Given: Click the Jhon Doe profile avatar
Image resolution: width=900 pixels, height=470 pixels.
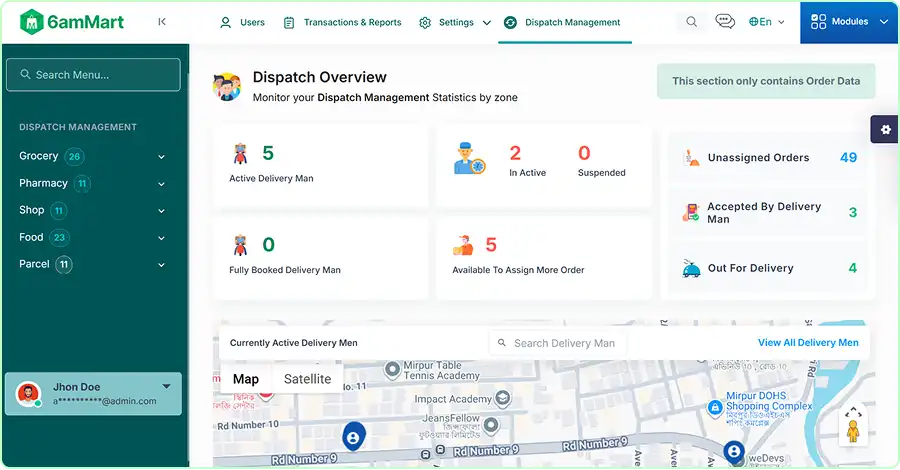Looking at the screenshot, I should 28,394.
